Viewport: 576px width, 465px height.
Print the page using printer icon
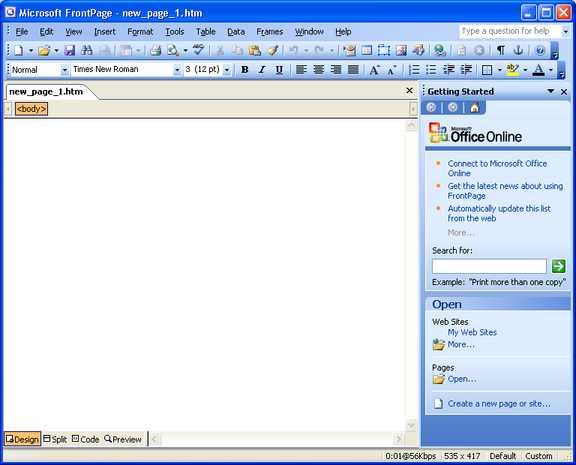[x=156, y=50]
